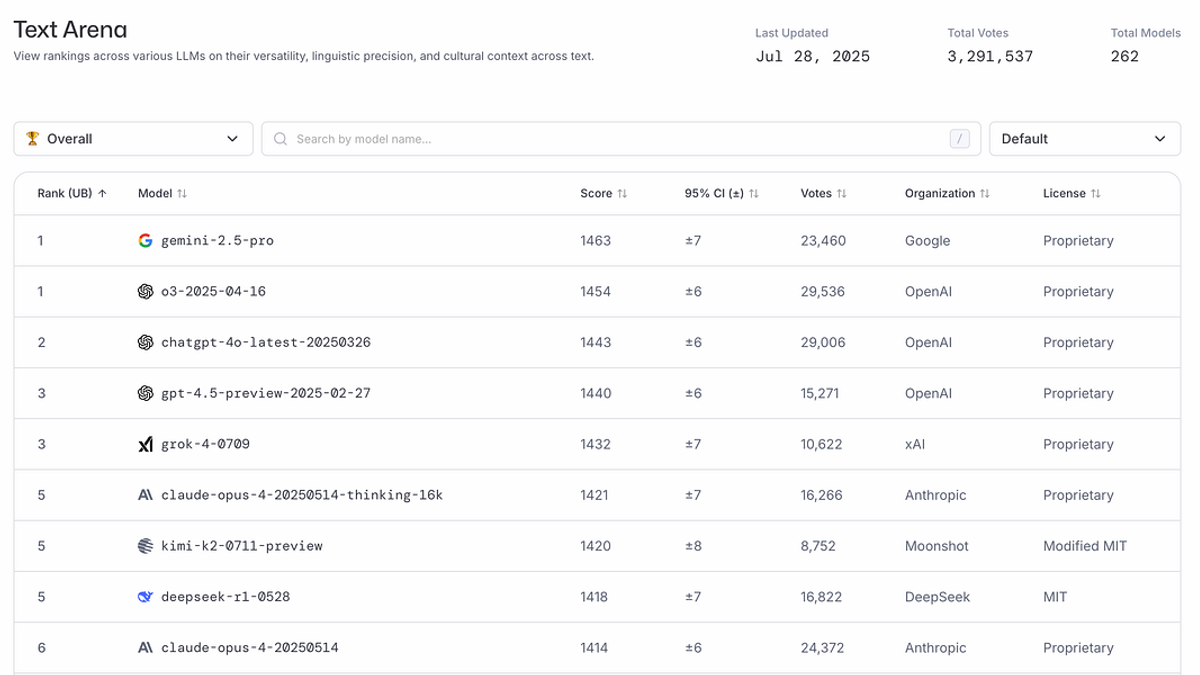Click the total models value 262
Screen dimensions: 1200x675
click(x=1125, y=57)
